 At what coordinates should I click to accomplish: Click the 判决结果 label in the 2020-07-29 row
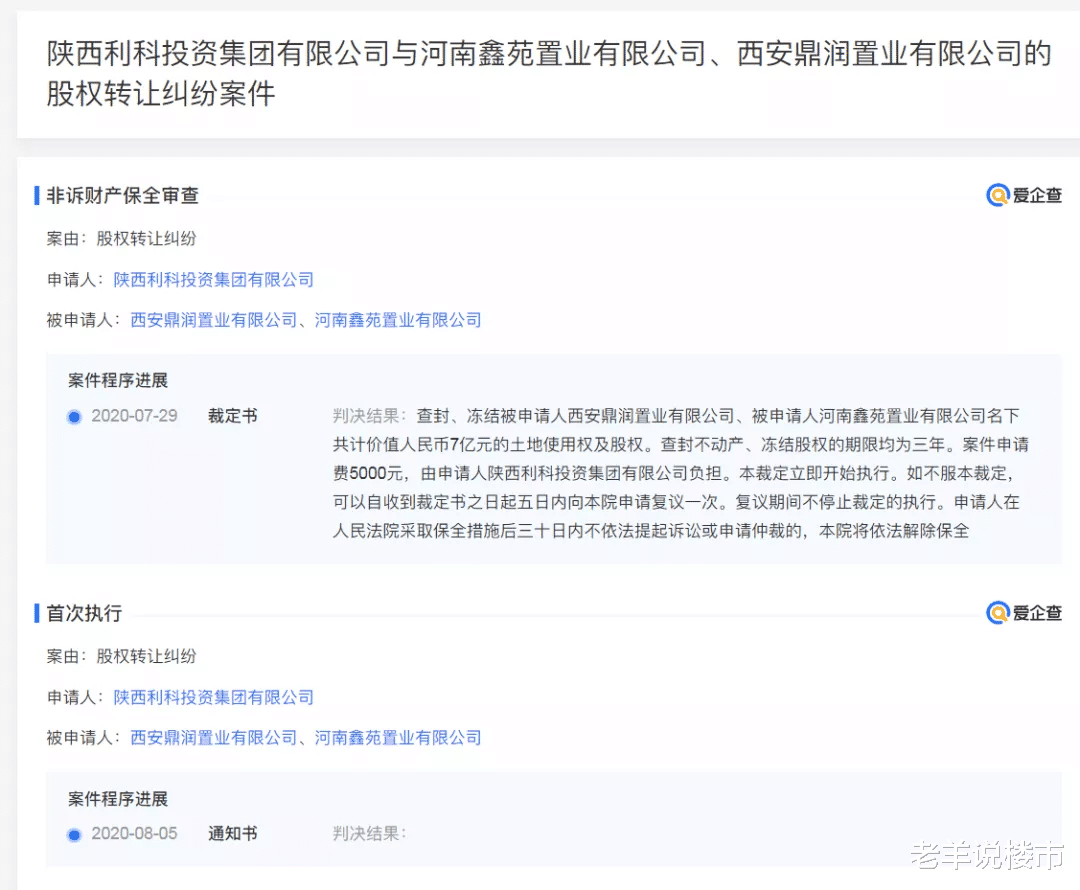pyautogui.click(x=369, y=416)
